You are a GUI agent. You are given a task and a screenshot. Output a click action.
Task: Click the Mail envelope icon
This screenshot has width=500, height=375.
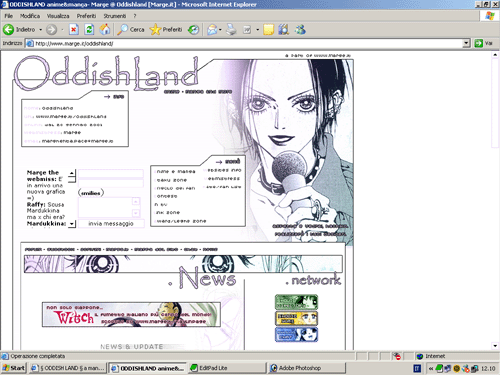(x=212, y=30)
